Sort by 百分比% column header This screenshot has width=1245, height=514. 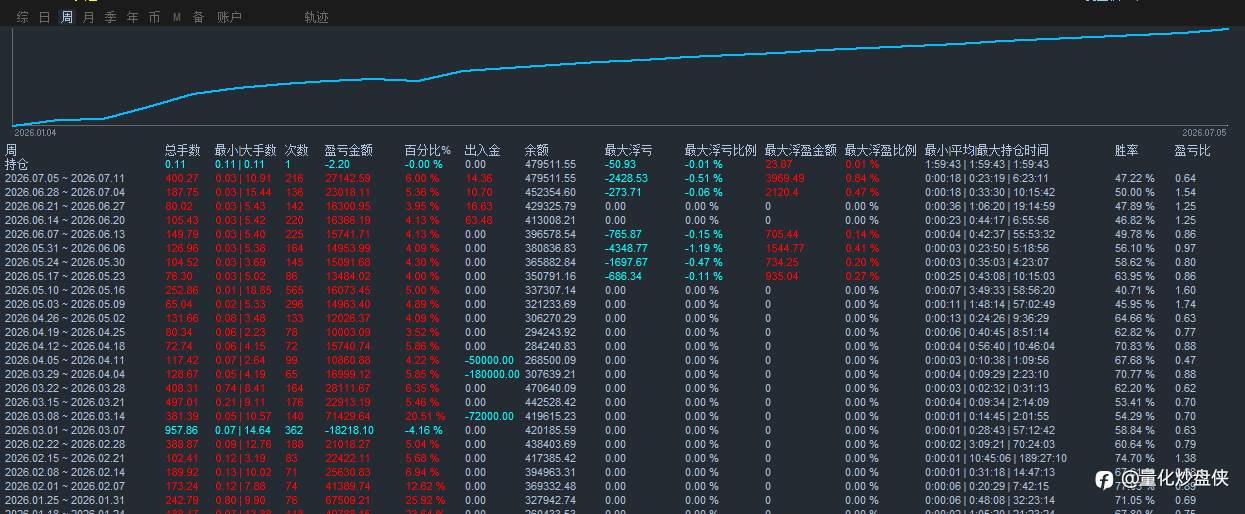428,150
